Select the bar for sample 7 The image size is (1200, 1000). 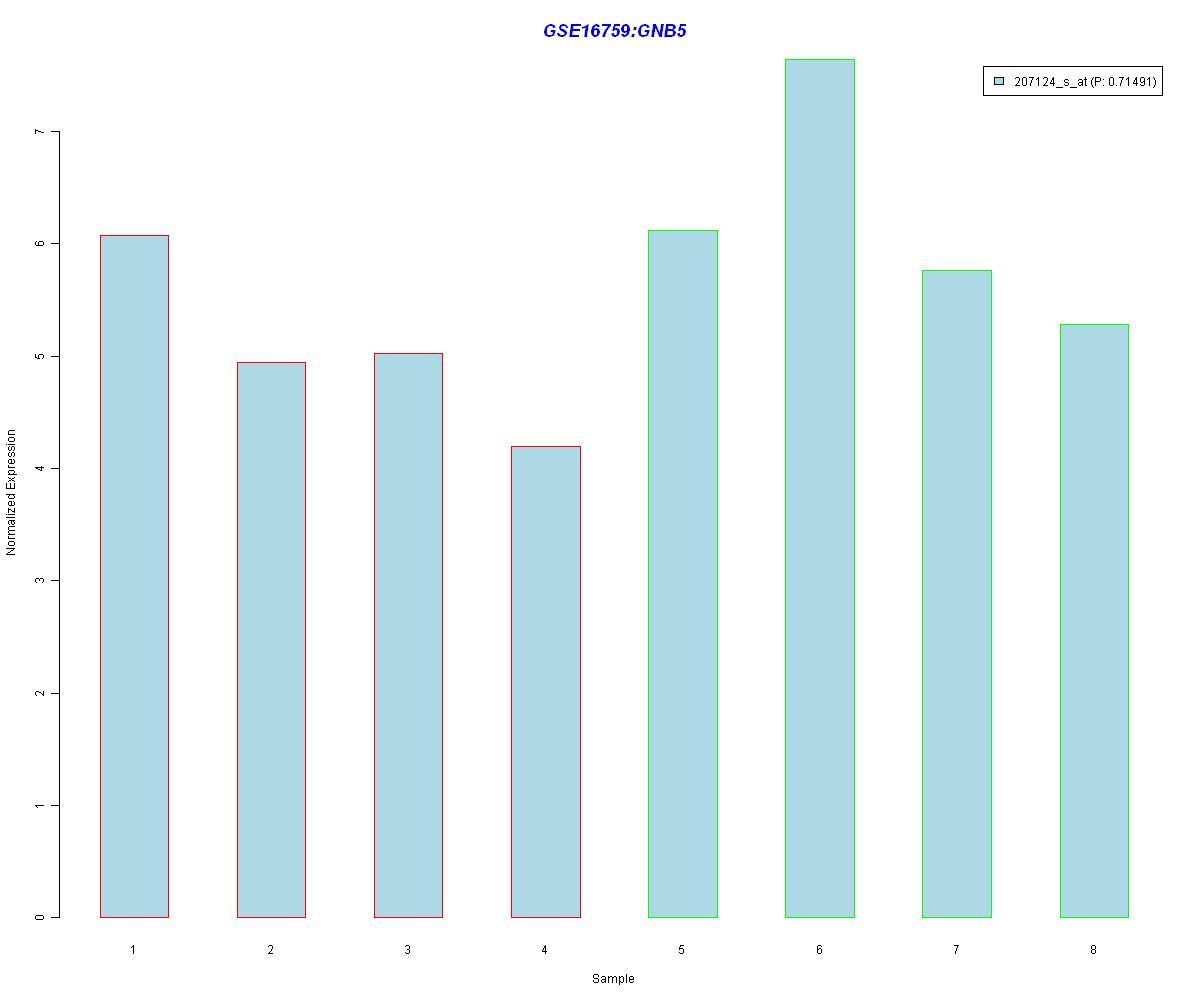[956, 594]
